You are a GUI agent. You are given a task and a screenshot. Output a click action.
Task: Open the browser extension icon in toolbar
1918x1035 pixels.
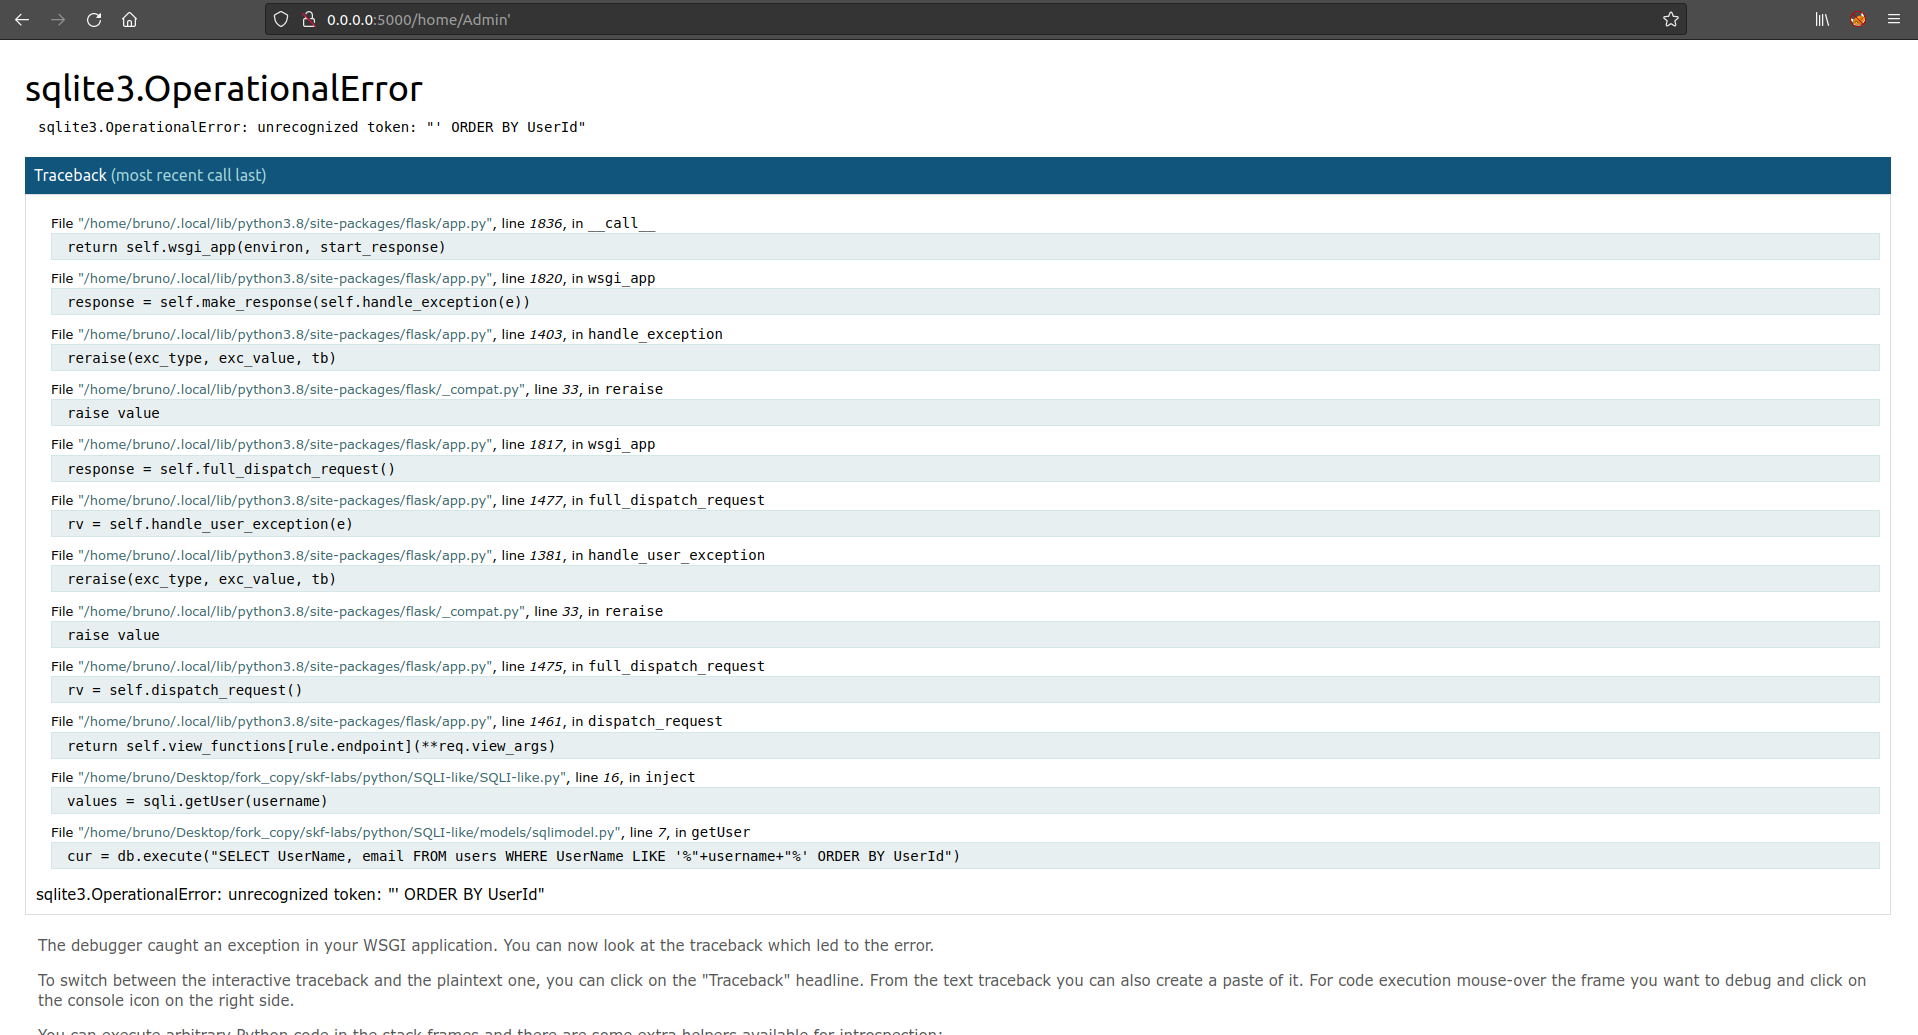(1858, 19)
